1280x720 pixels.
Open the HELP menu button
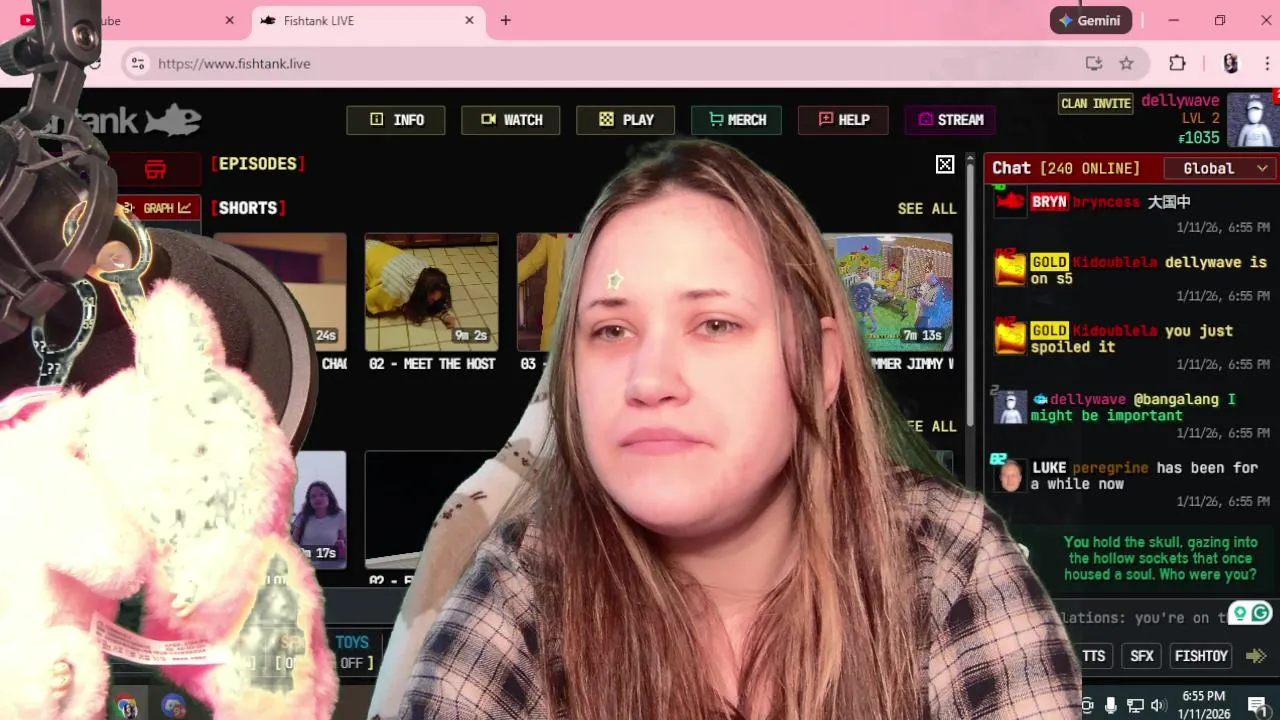(843, 120)
